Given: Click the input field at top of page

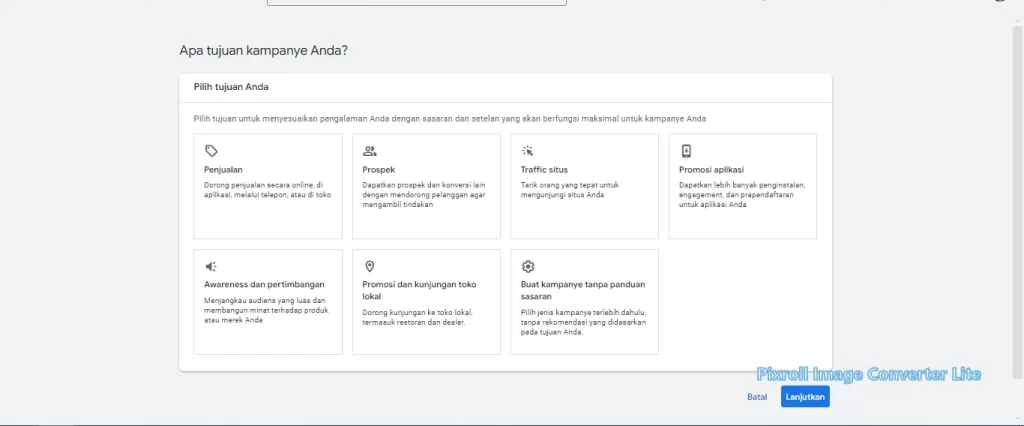Looking at the screenshot, I should (416, 2).
